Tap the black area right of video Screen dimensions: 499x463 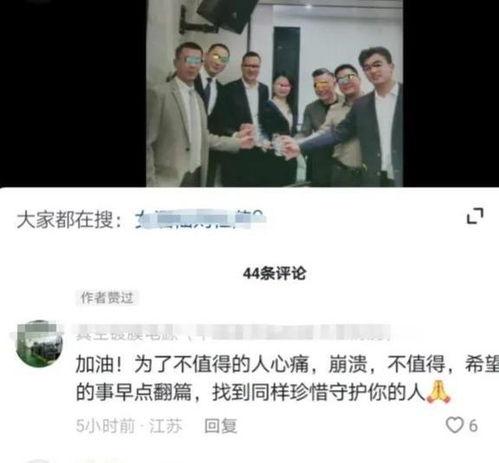[451, 93]
